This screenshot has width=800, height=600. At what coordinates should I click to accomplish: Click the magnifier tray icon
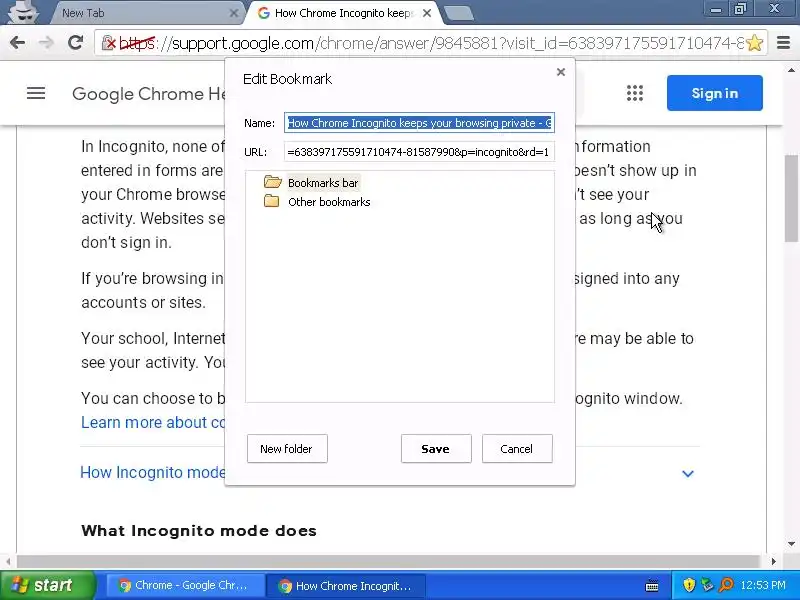click(726, 585)
